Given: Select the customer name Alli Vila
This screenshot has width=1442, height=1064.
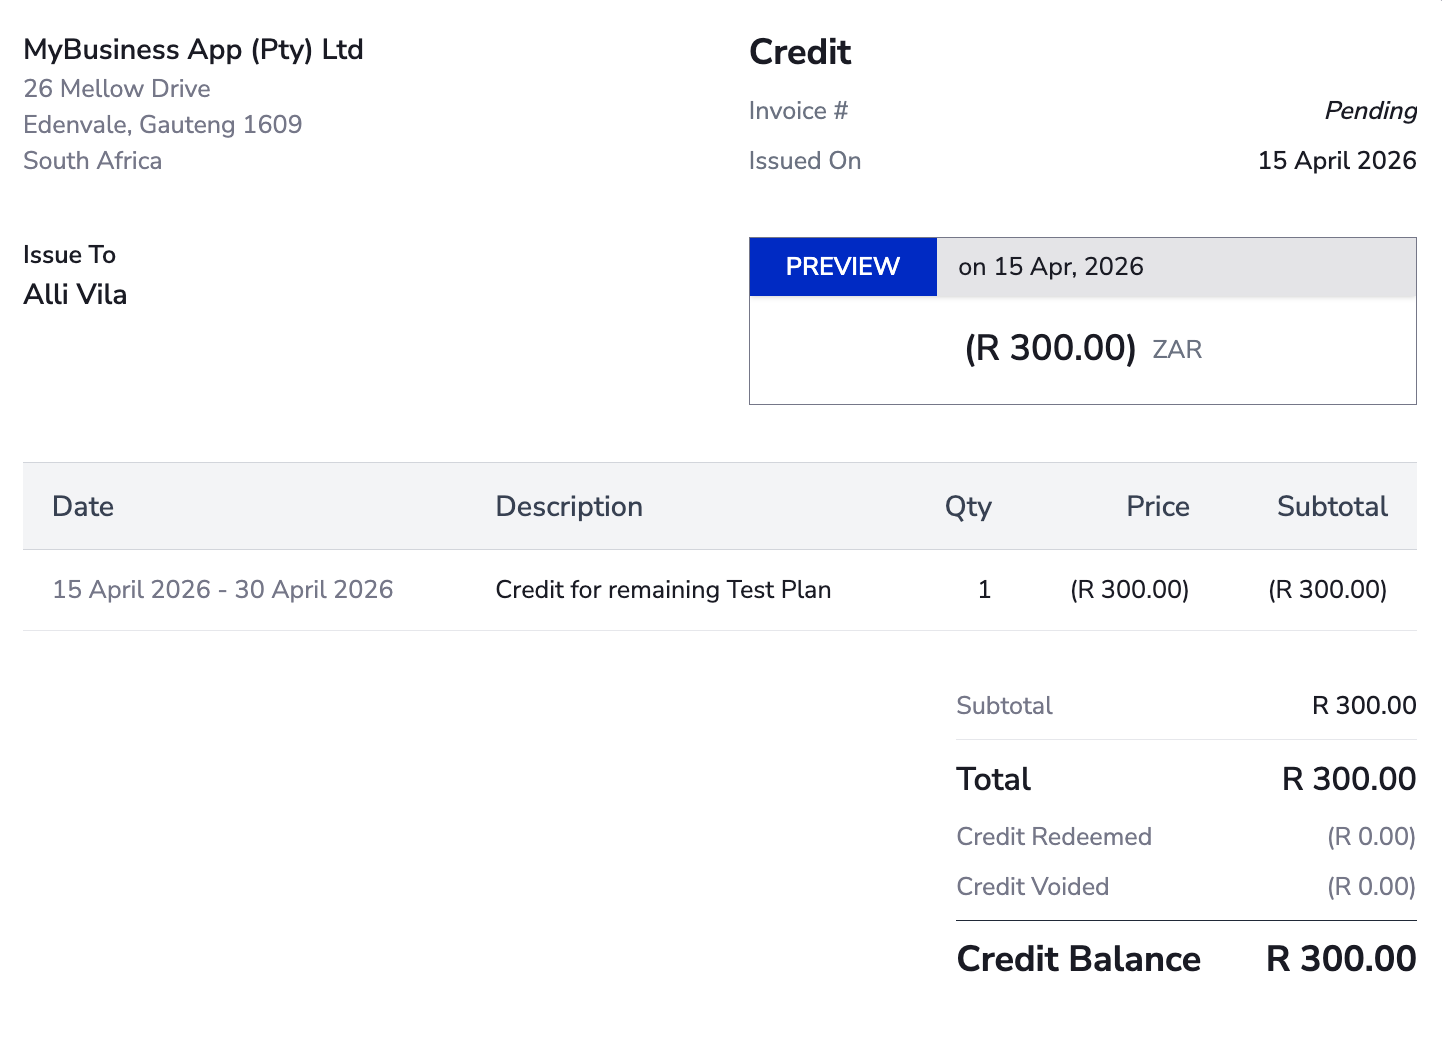Looking at the screenshot, I should point(75,295).
